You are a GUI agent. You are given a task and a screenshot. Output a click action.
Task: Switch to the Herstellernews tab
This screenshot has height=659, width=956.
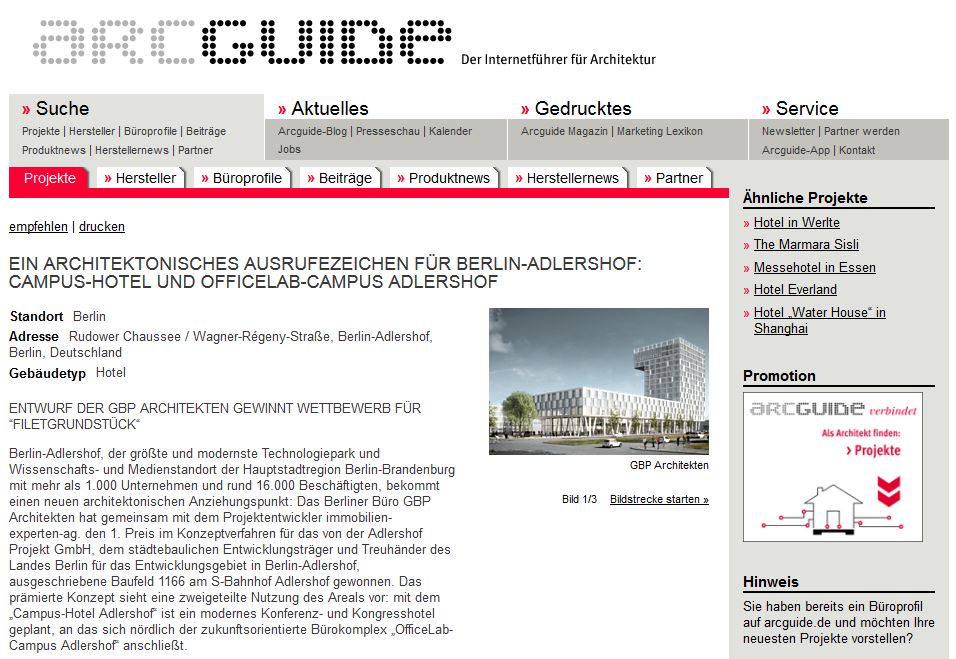pyautogui.click(x=568, y=178)
